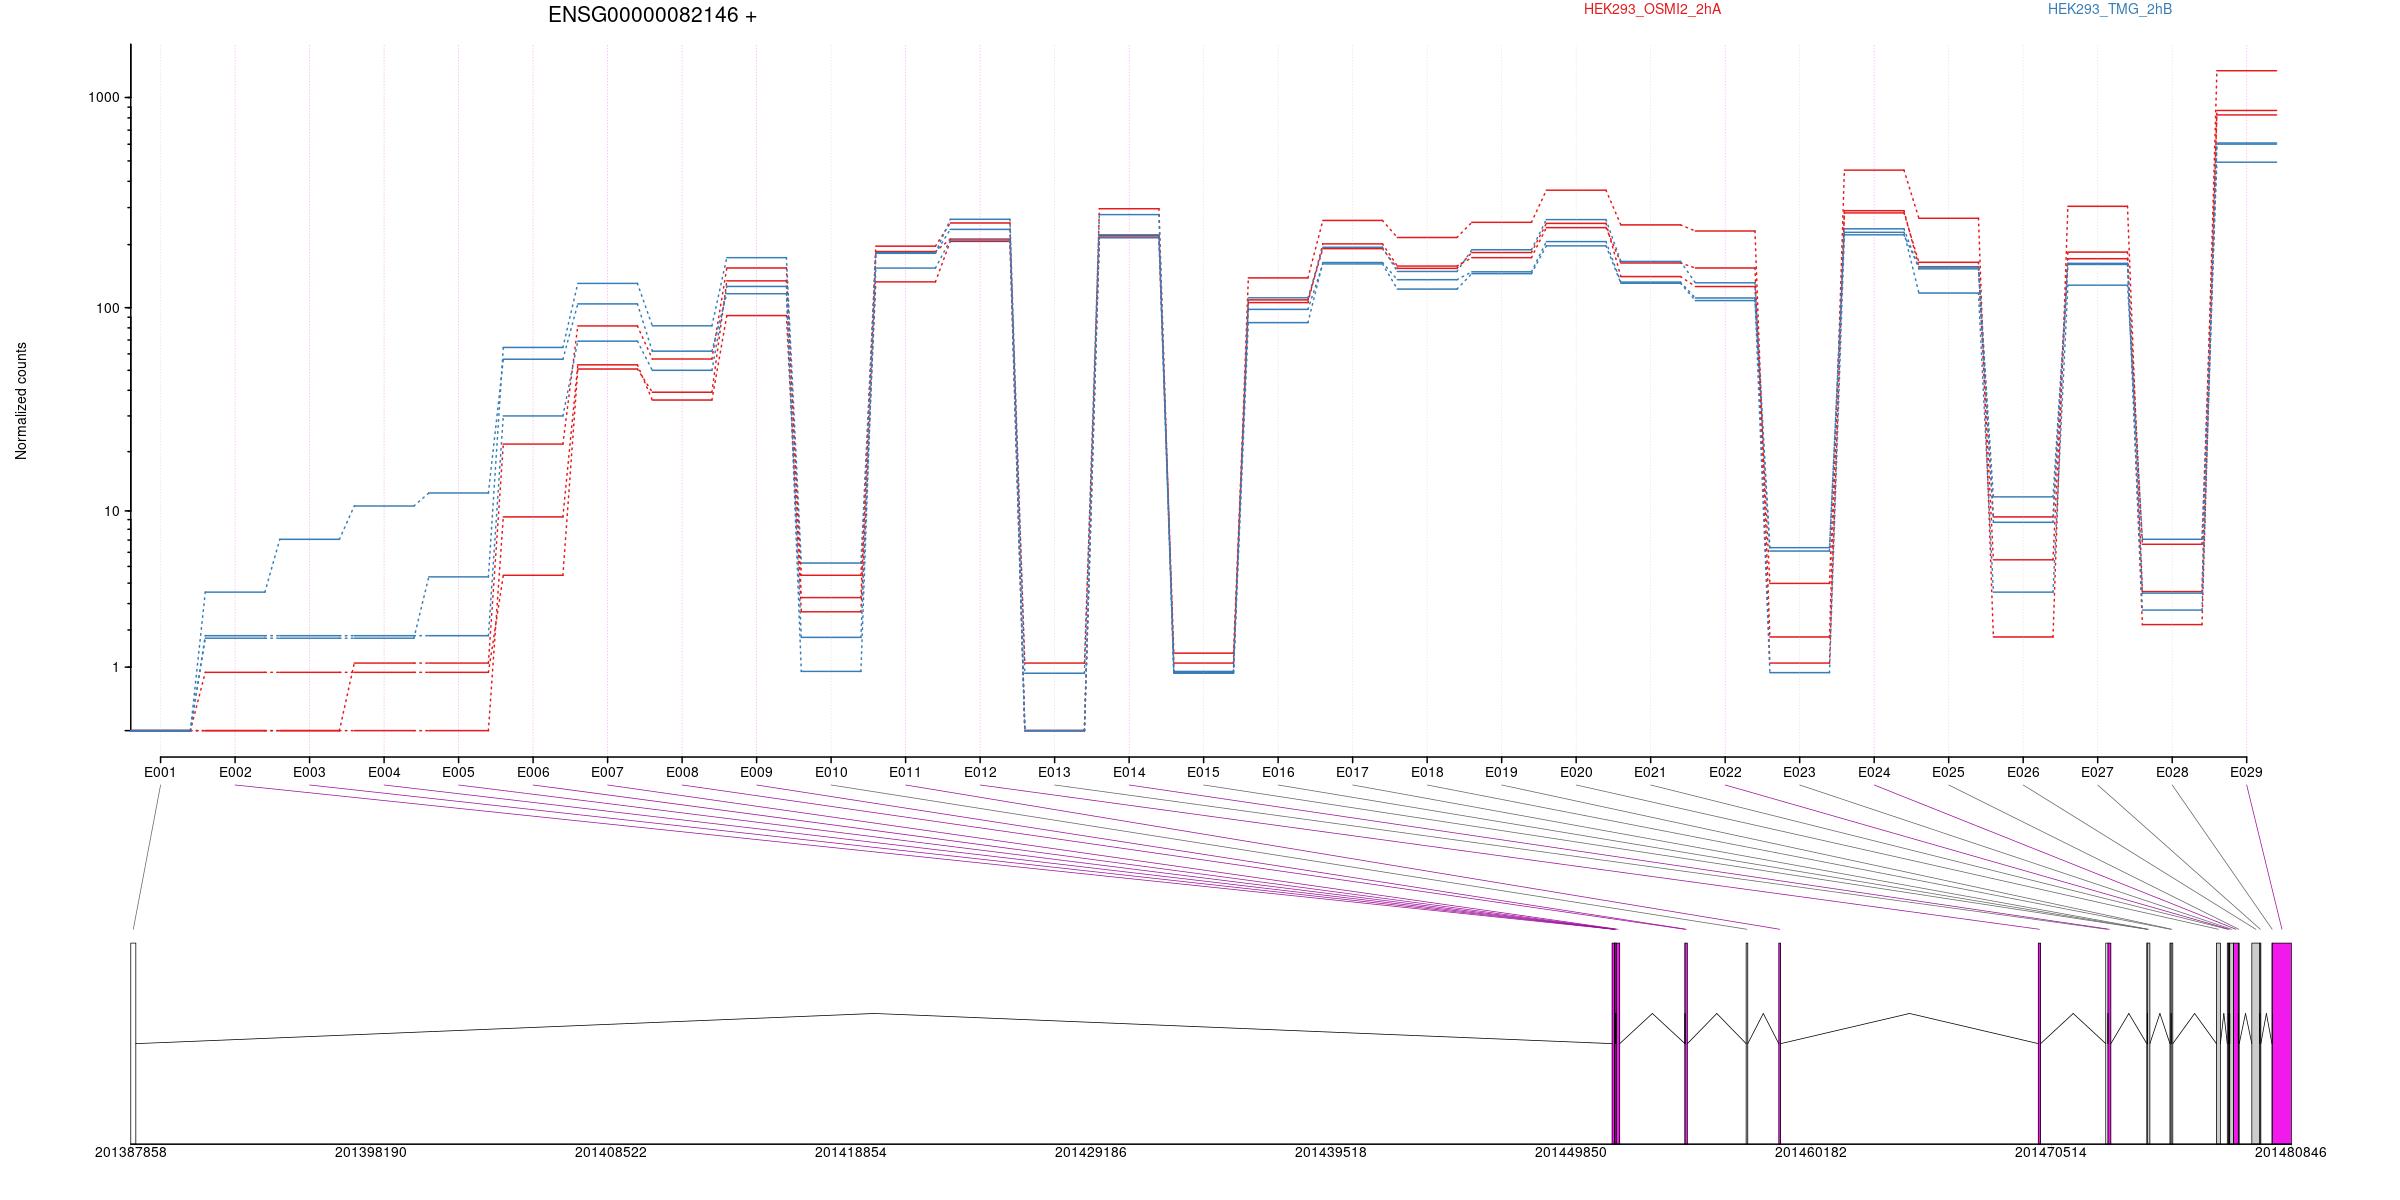Click genomic coordinate 201480846
This screenshot has width=2400, height=1200.
[2291, 1152]
